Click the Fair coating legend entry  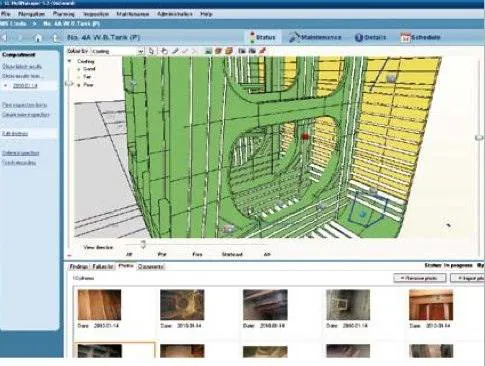[x=87, y=77]
